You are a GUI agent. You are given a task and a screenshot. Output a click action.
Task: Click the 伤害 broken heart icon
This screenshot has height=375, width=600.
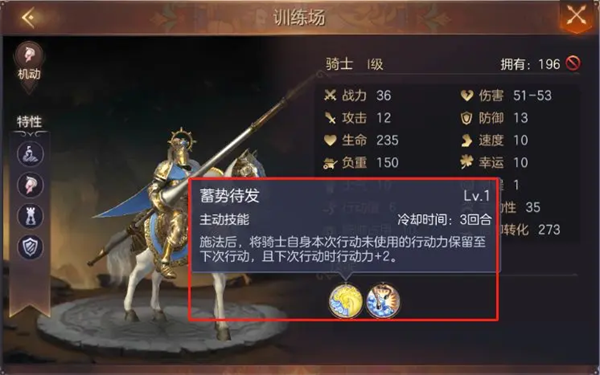pos(467,95)
